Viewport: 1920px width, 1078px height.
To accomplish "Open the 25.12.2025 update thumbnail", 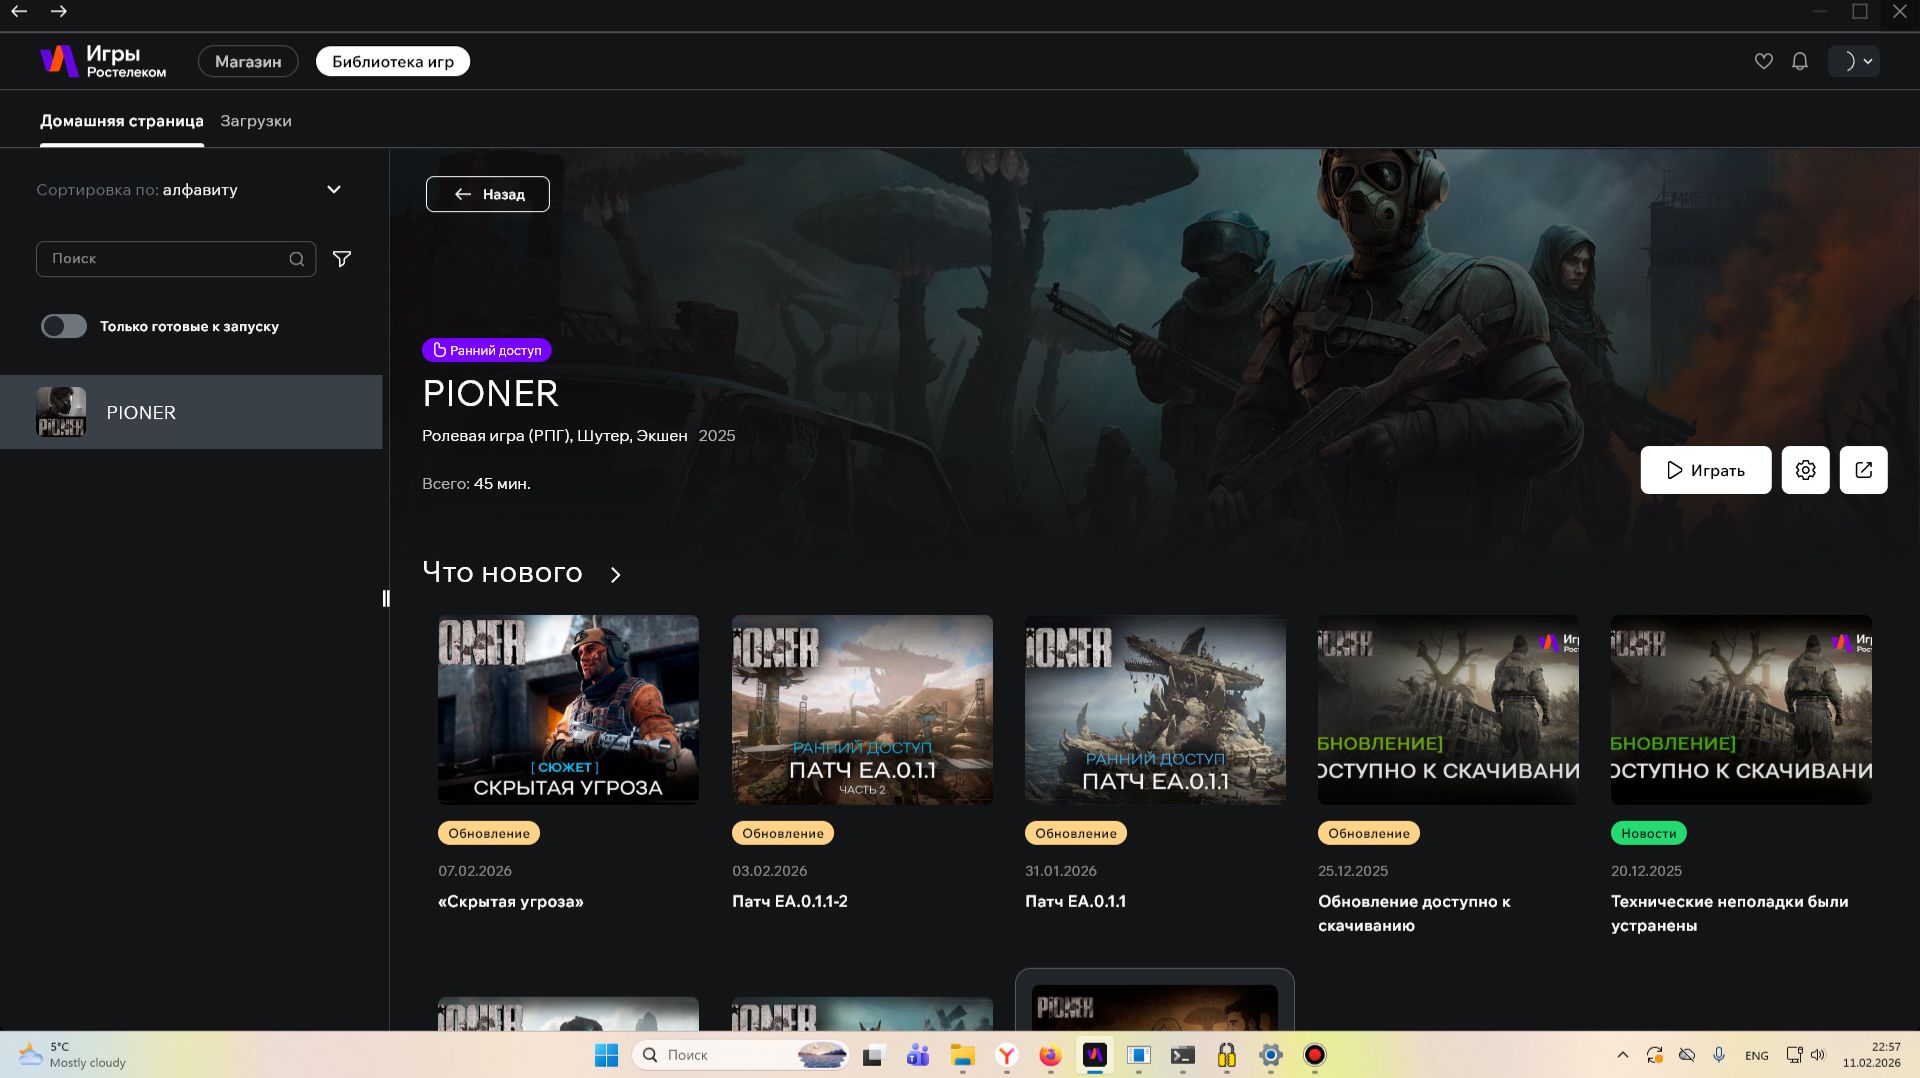I will [1448, 710].
